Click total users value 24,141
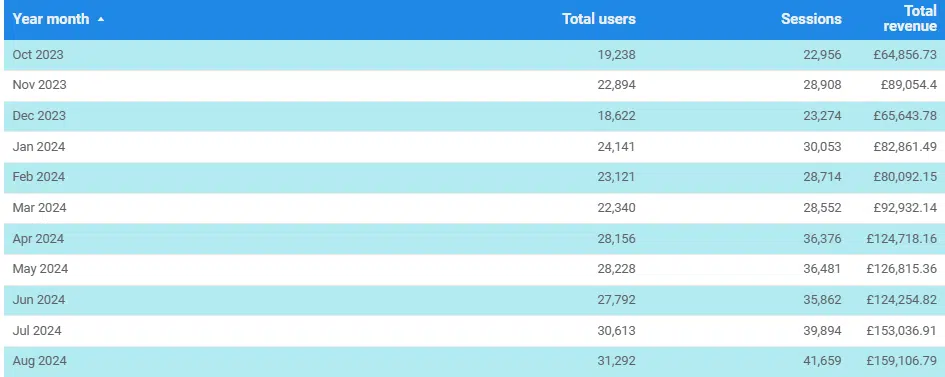945x377 pixels. tap(616, 147)
